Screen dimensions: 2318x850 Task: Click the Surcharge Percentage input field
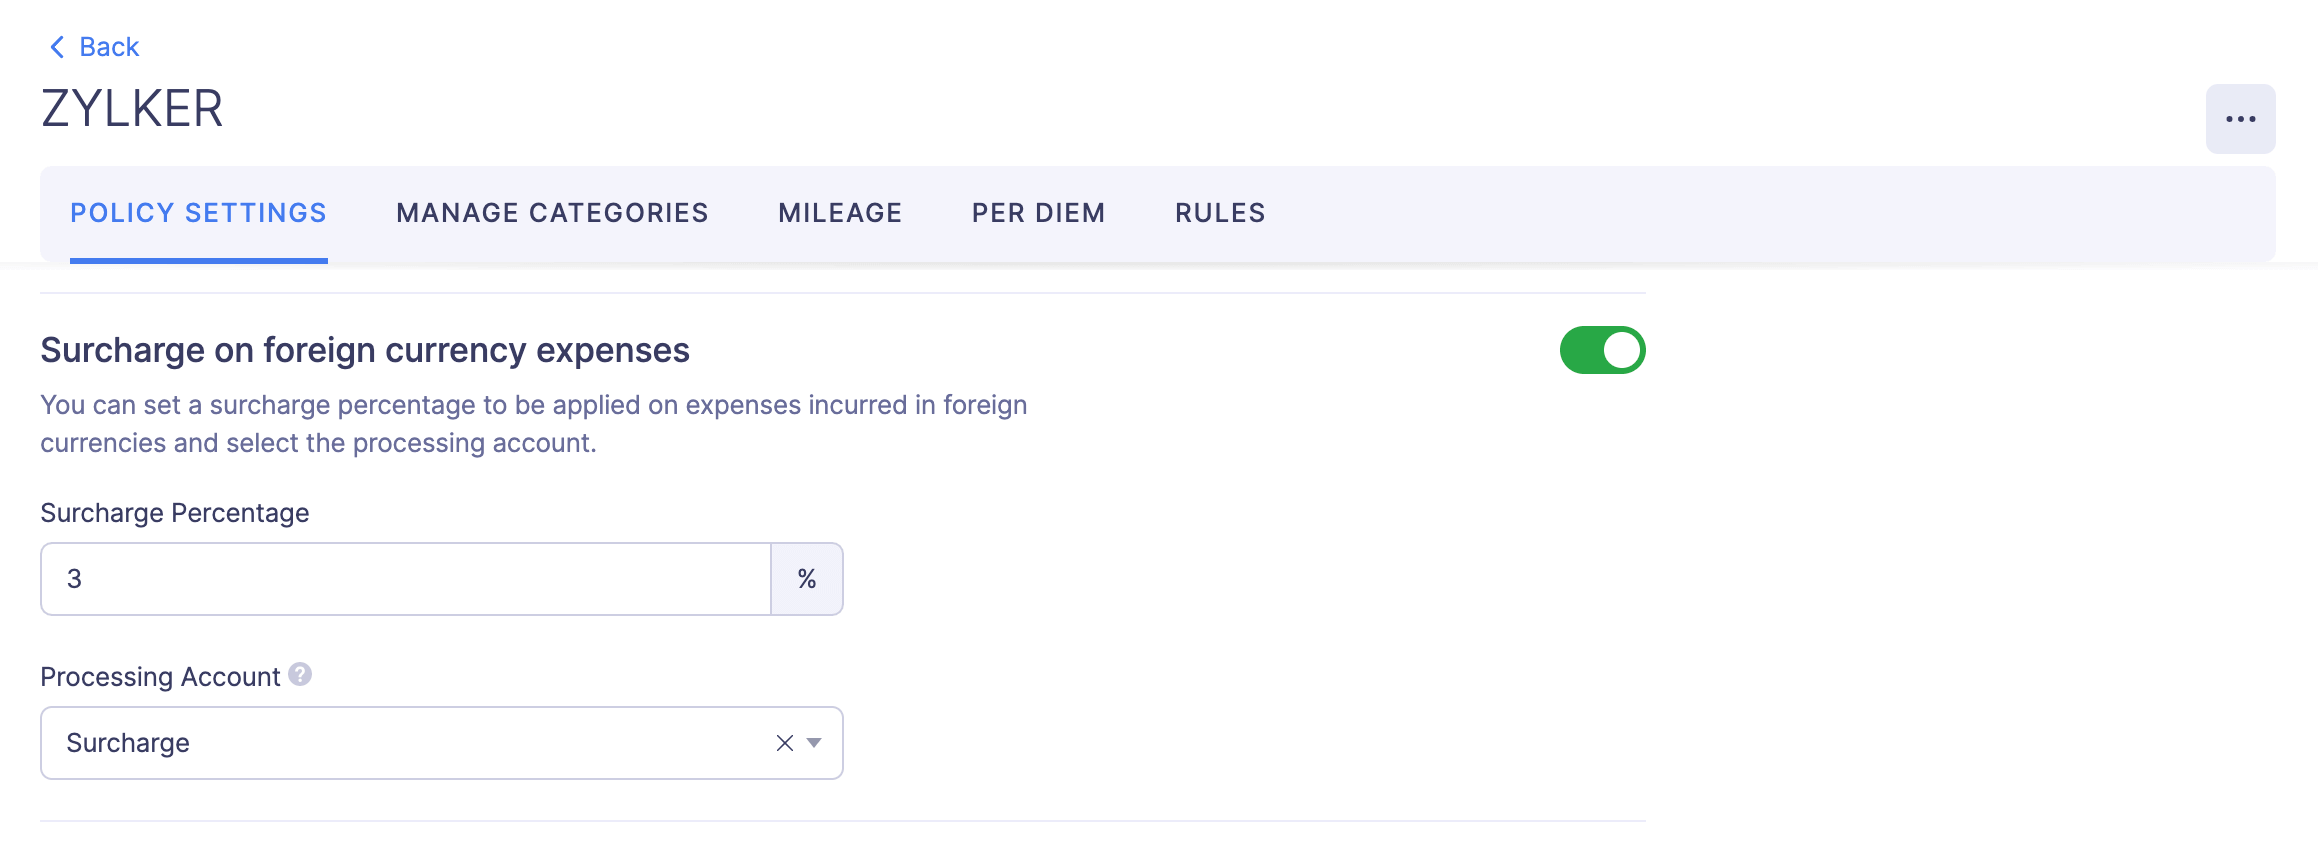click(x=400, y=578)
